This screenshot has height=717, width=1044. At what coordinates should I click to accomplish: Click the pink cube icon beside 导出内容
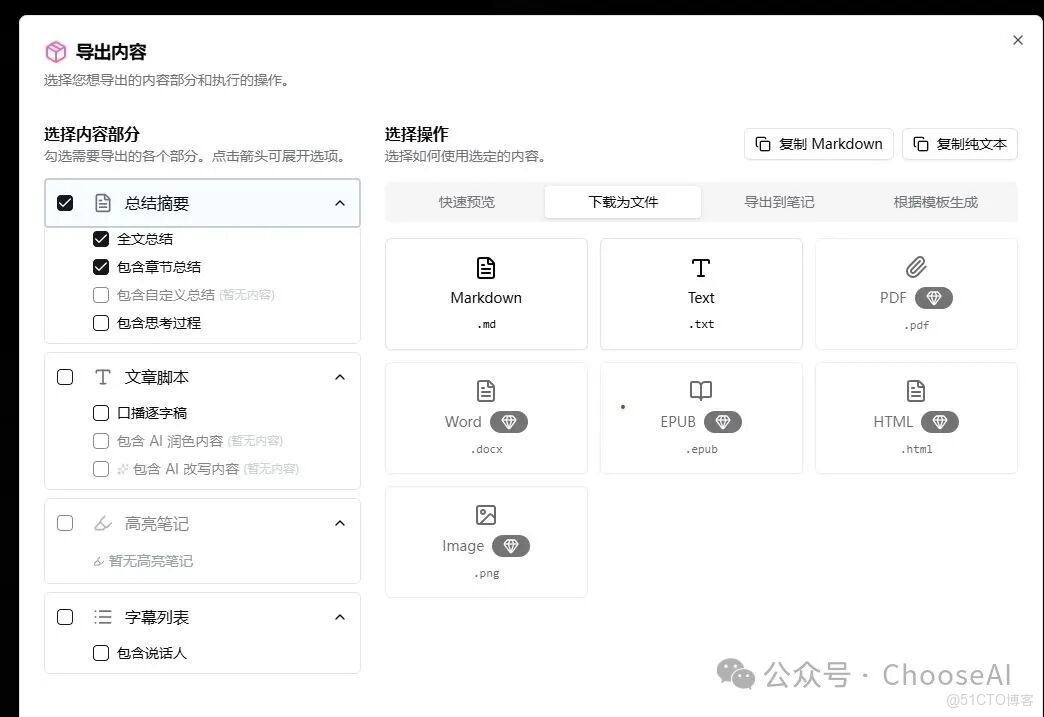coord(55,50)
